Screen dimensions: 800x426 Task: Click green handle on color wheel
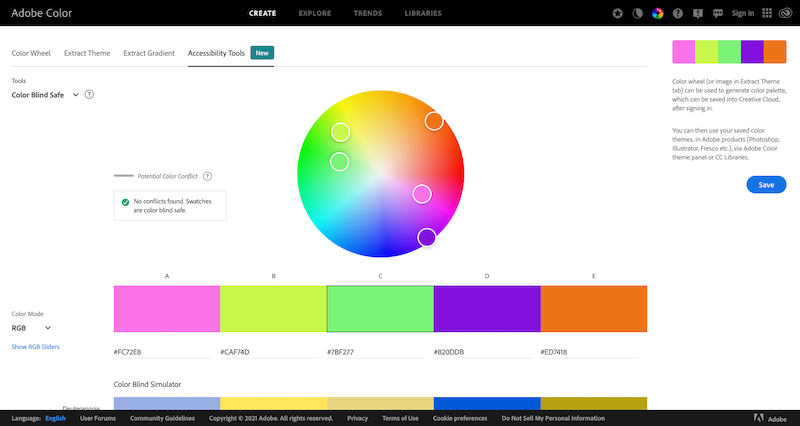(339, 162)
